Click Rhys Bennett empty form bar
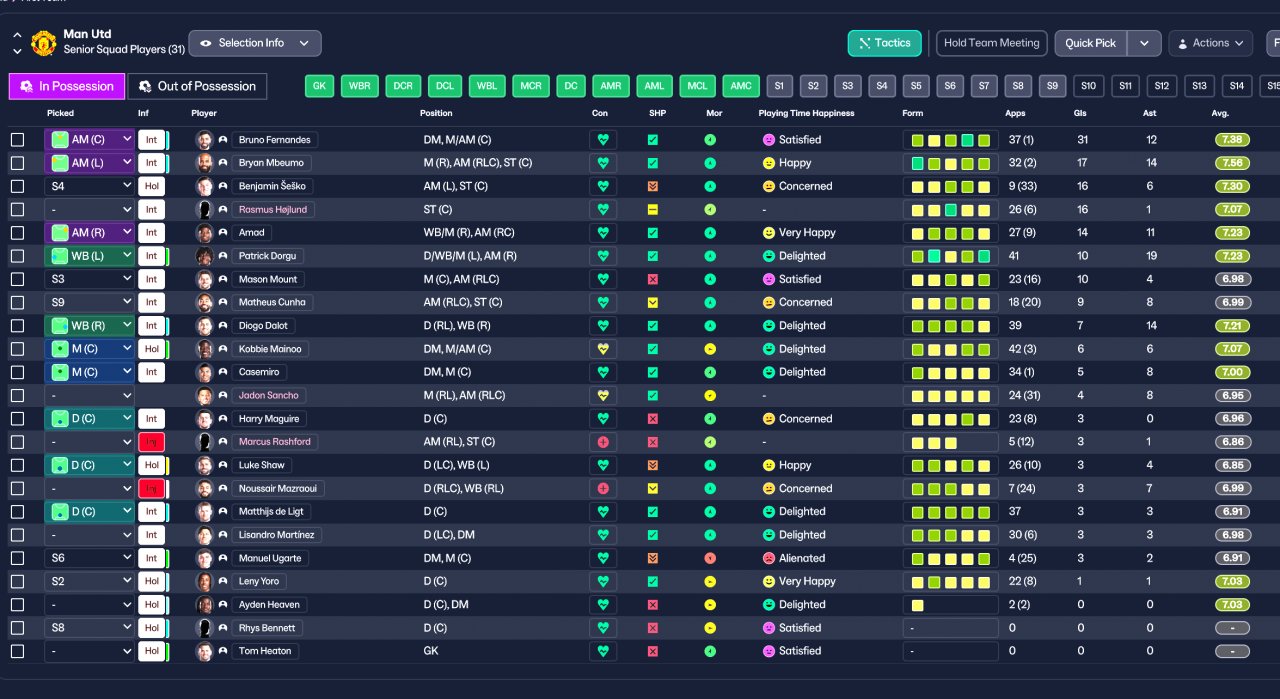1280x699 pixels. coord(950,628)
